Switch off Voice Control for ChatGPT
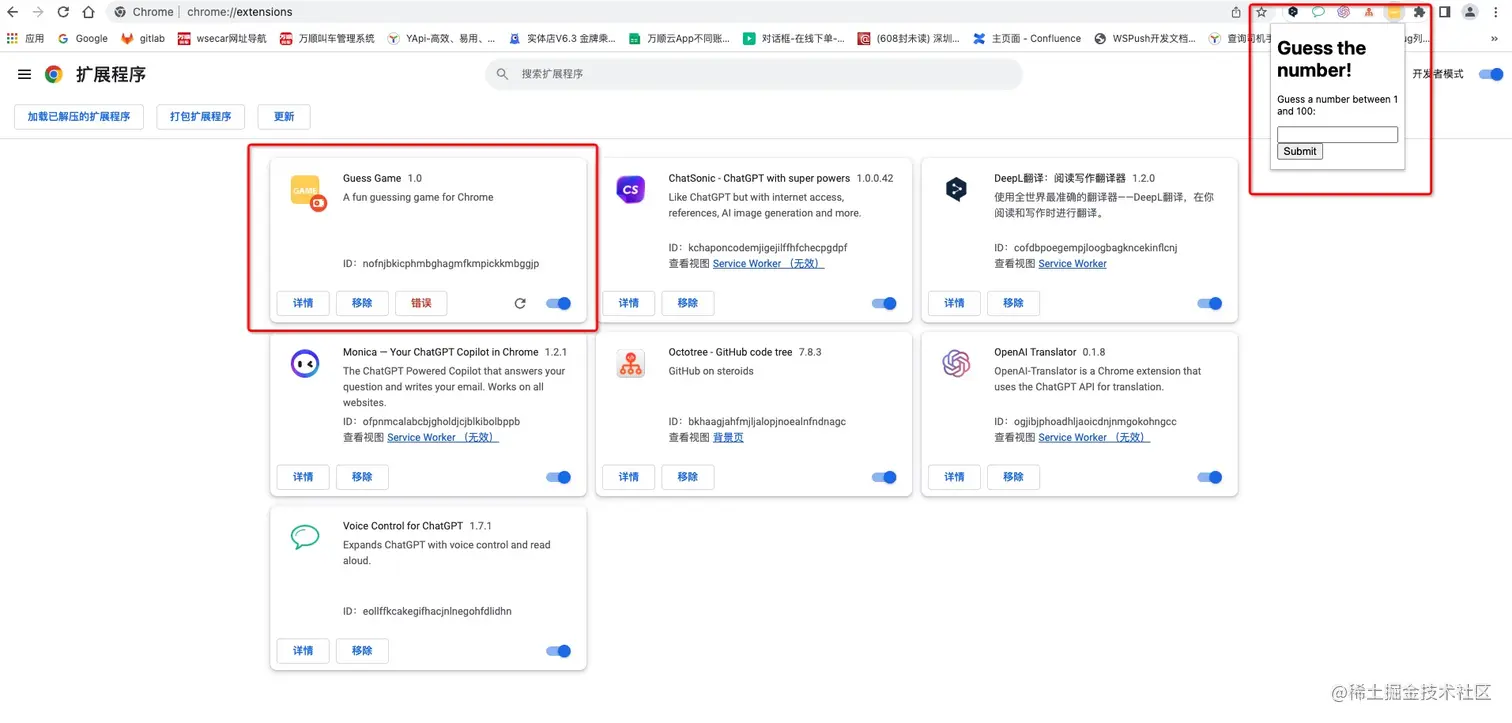 pyautogui.click(x=559, y=651)
